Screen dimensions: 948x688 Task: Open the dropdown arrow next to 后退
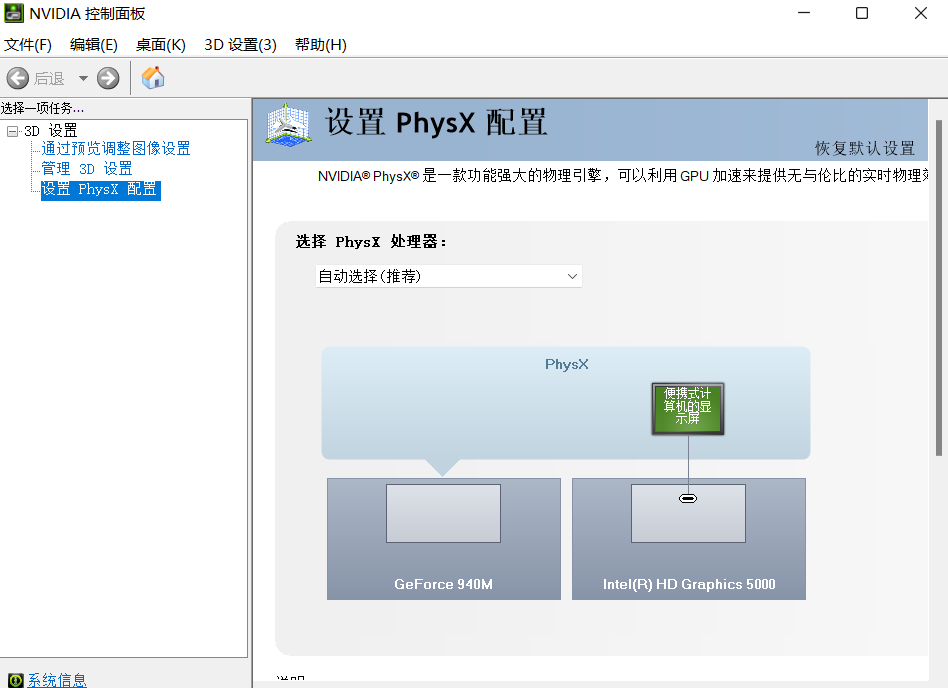pyautogui.click(x=82, y=77)
